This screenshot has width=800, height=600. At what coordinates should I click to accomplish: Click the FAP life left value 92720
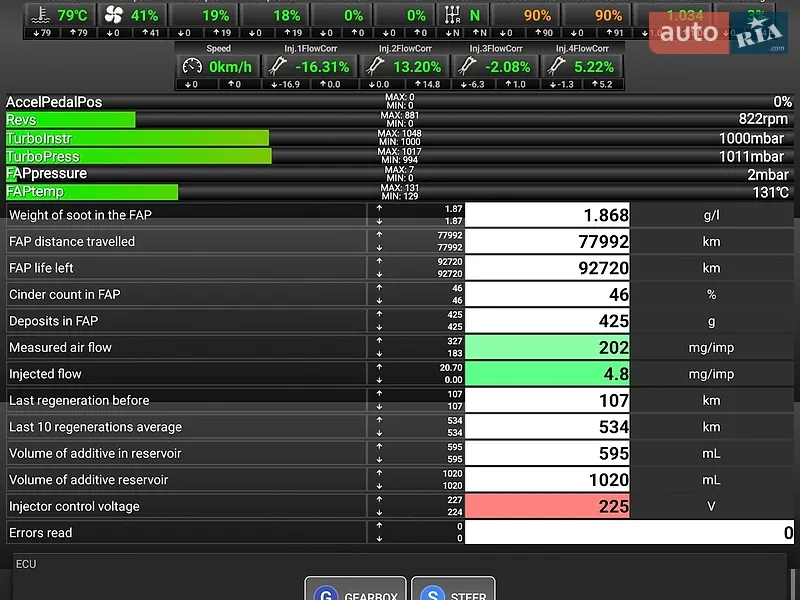[x=547, y=268]
